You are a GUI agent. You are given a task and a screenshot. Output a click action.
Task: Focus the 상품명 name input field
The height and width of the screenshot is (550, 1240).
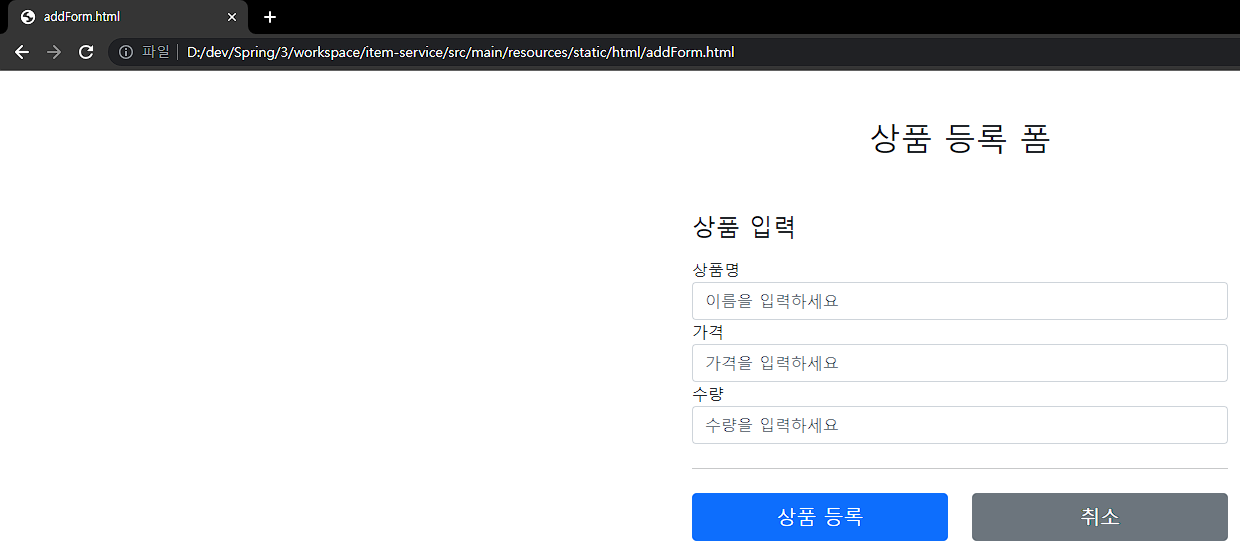point(960,301)
